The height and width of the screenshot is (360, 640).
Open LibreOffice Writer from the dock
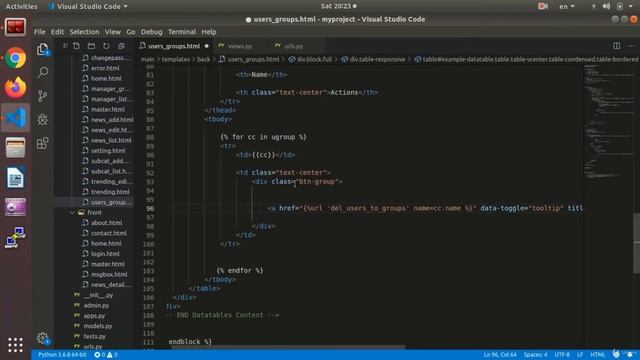click(16, 178)
